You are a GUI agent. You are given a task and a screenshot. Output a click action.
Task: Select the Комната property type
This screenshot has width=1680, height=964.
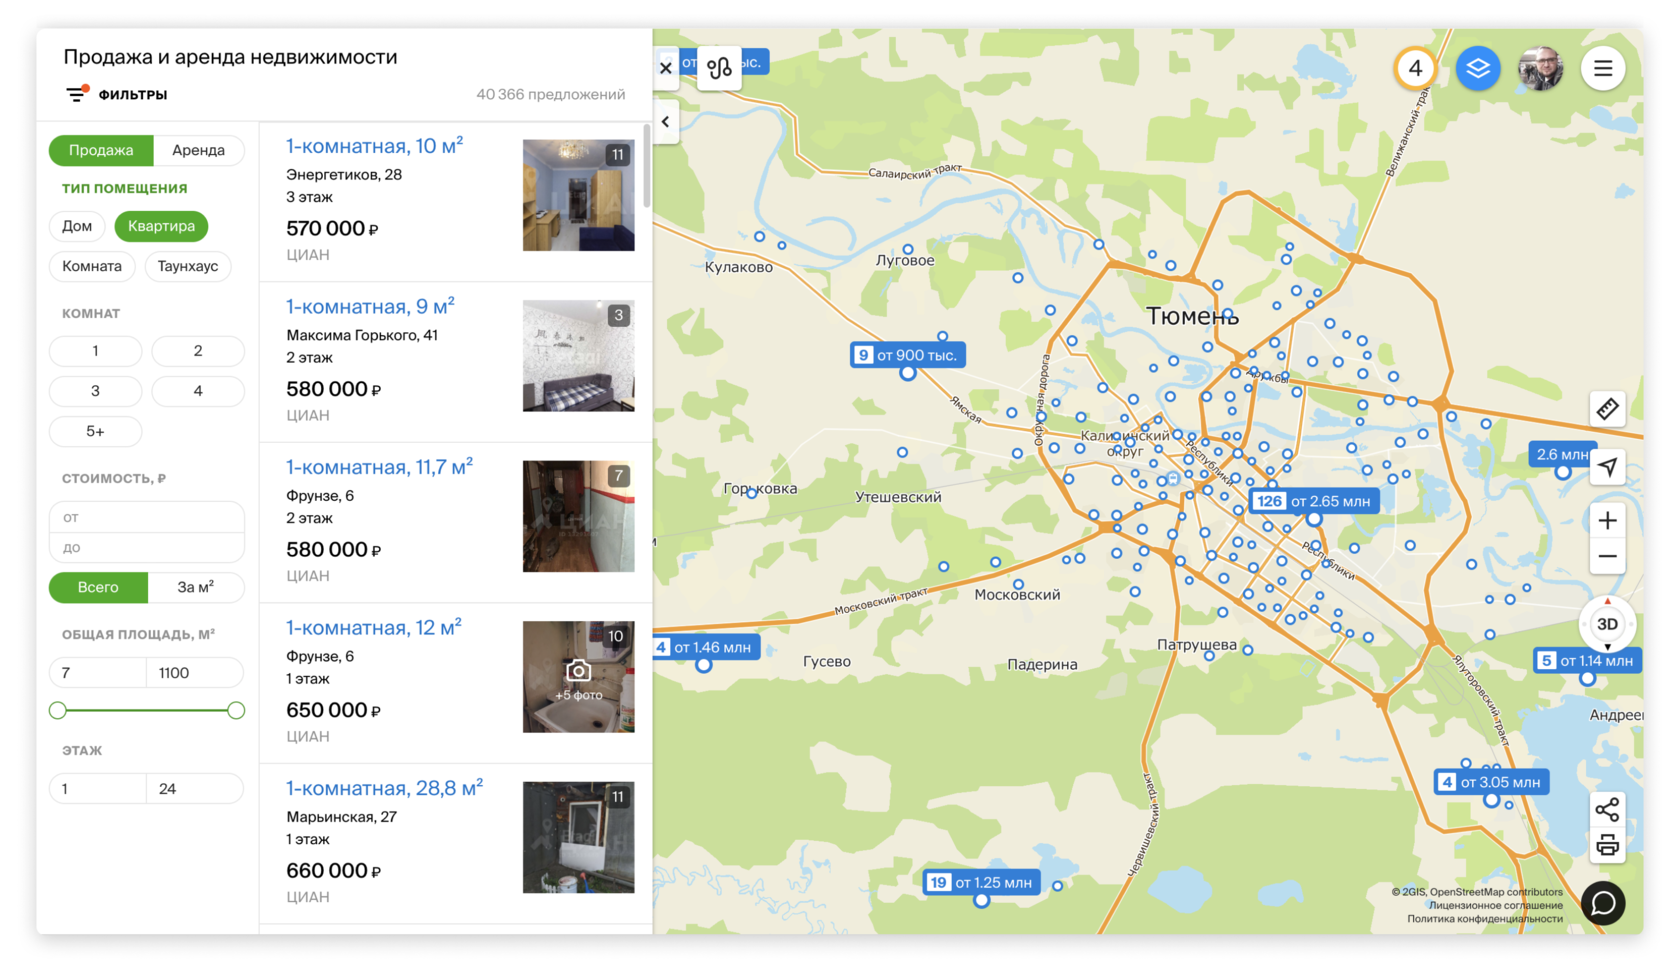click(92, 266)
